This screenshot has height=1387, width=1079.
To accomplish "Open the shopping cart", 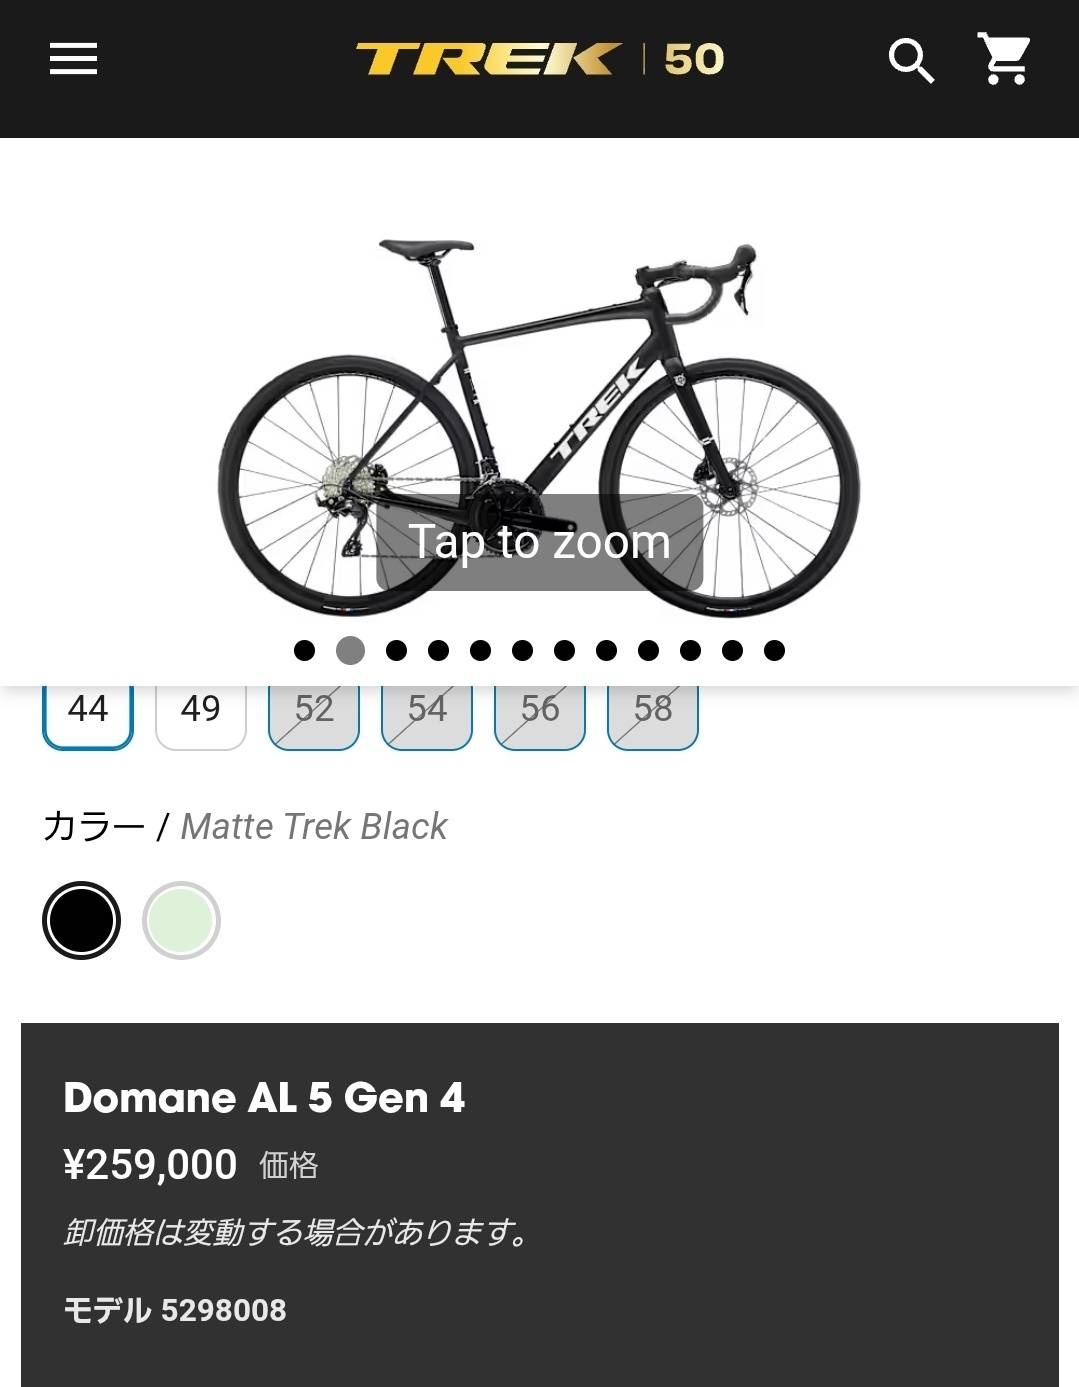I will 1004,59.
